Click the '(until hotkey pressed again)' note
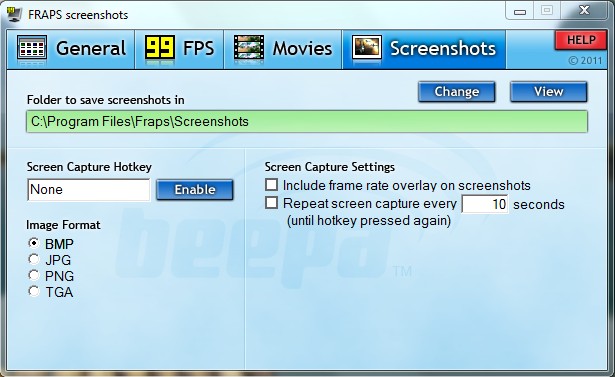Screen dimensions: 615x377 click(x=369, y=221)
